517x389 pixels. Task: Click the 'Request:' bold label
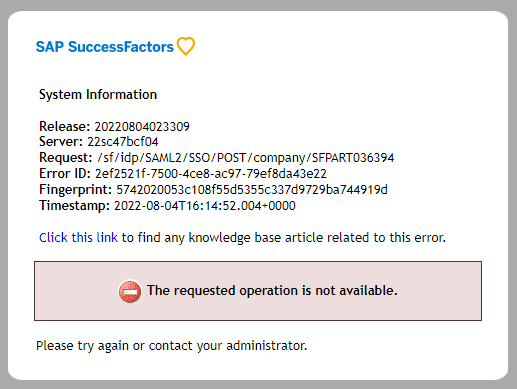(x=66, y=158)
